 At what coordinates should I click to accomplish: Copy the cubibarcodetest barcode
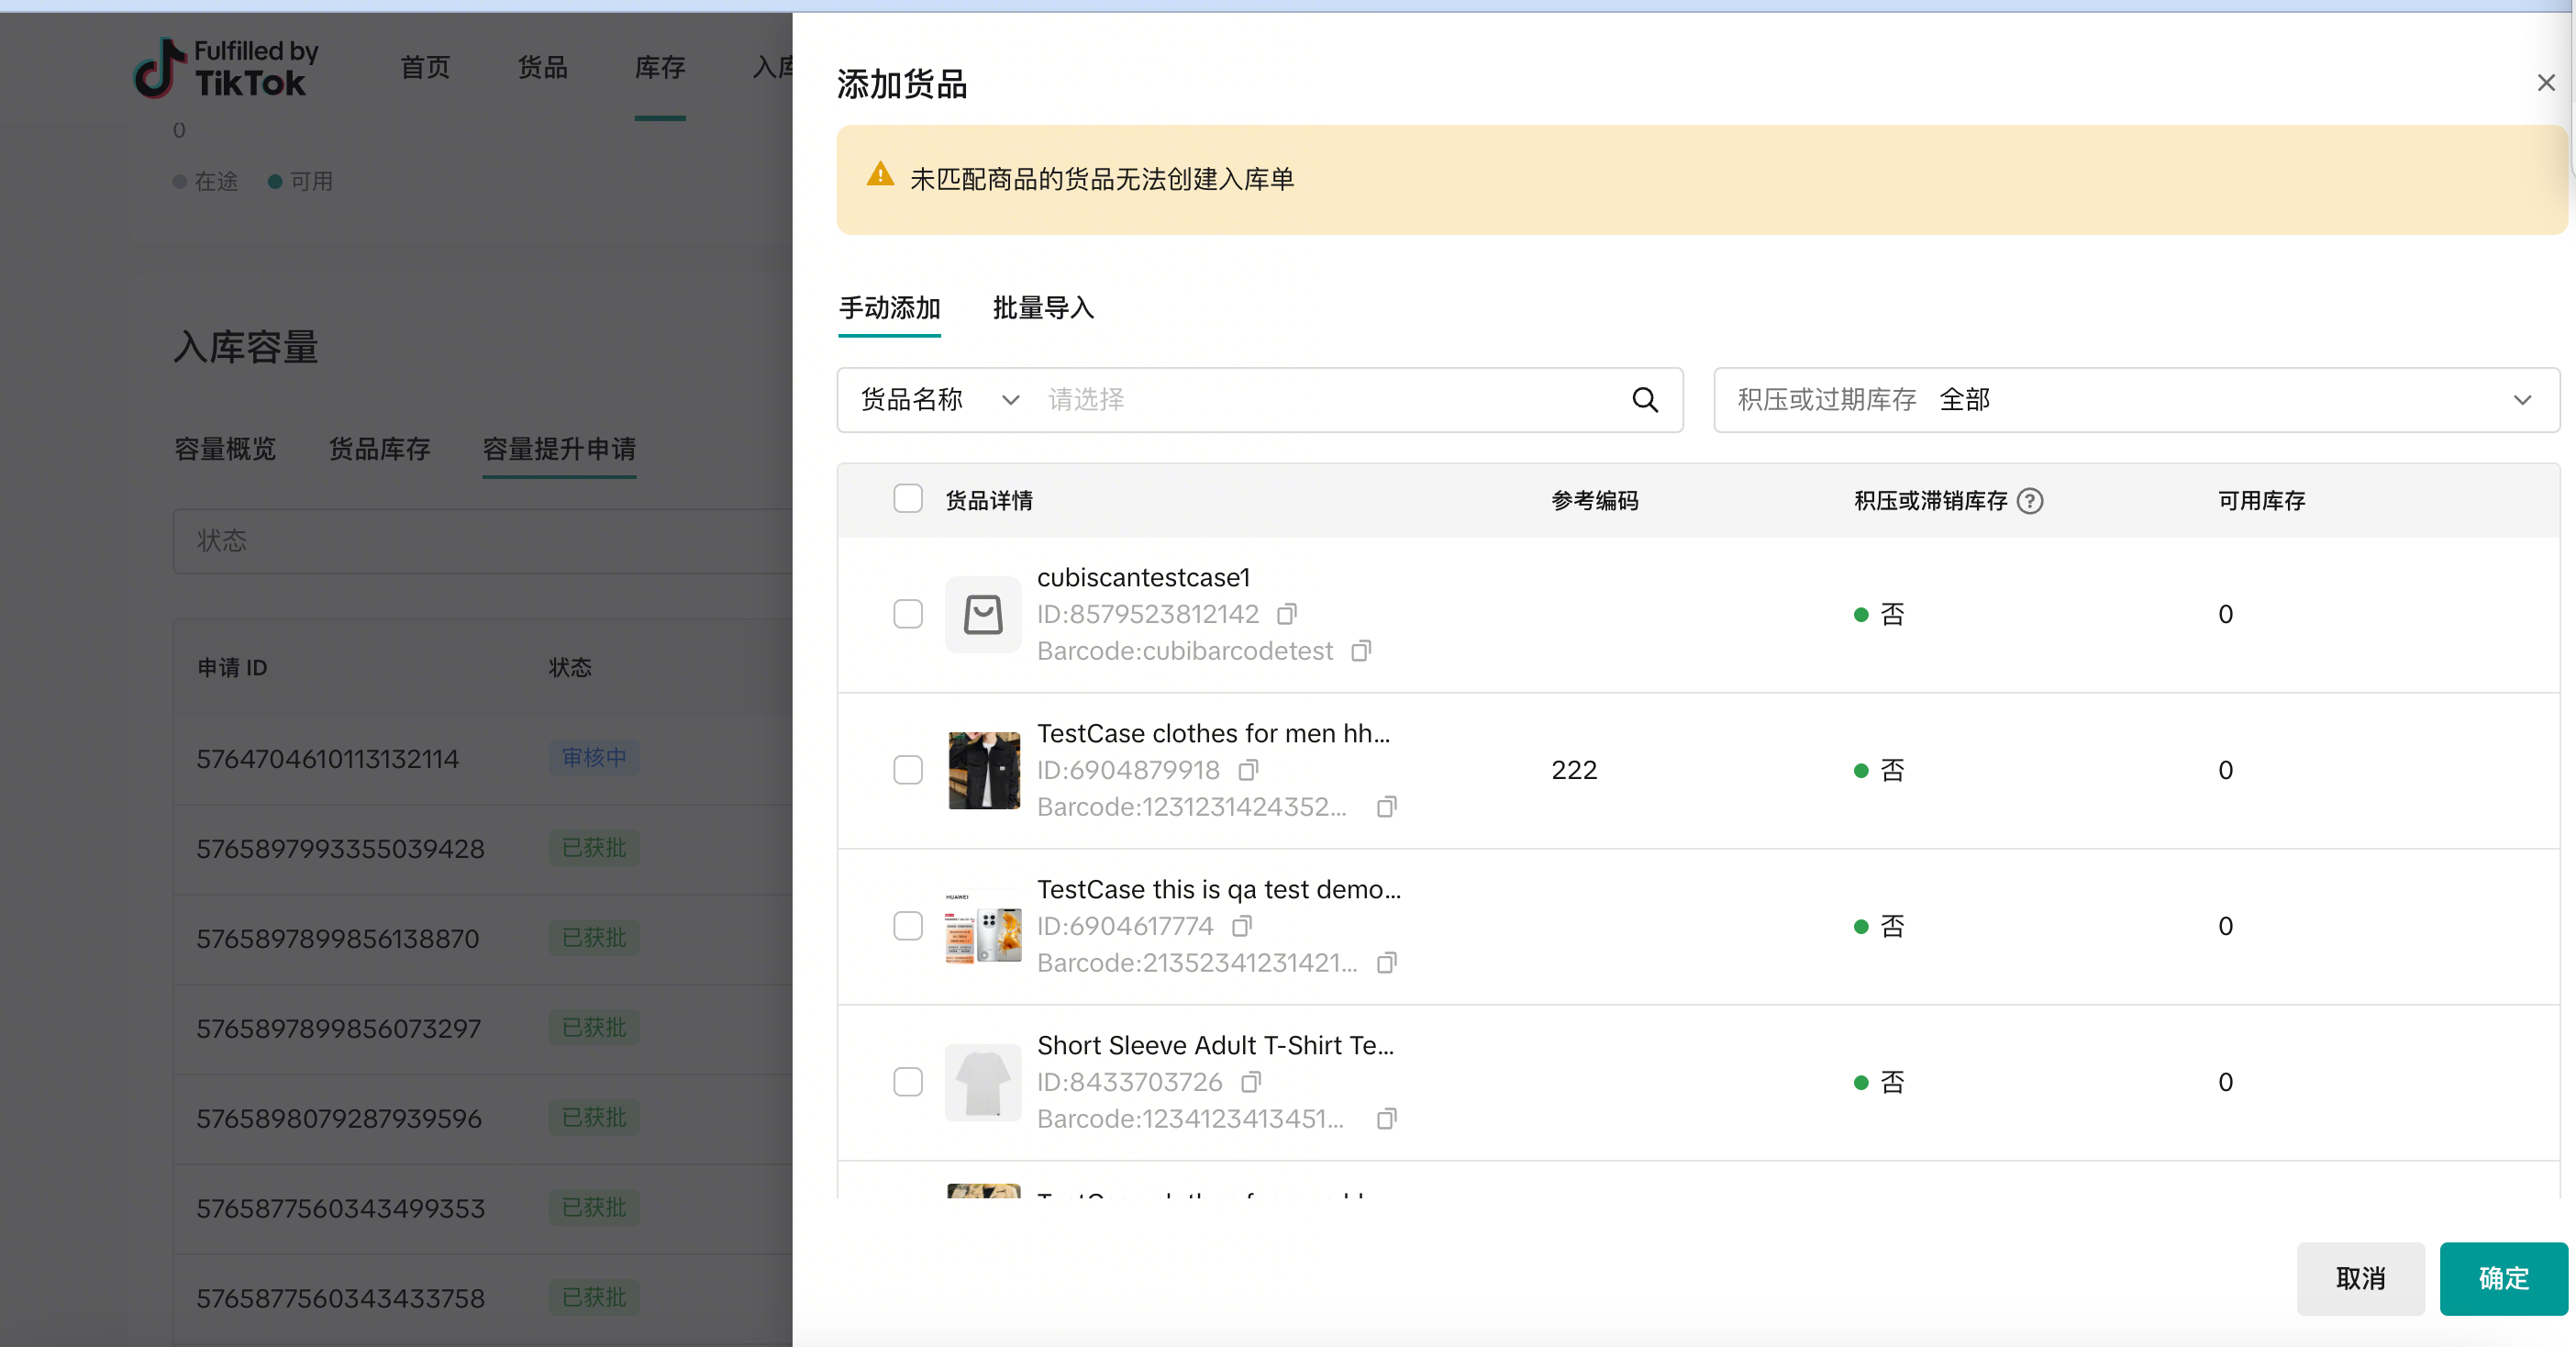click(x=1361, y=651)
